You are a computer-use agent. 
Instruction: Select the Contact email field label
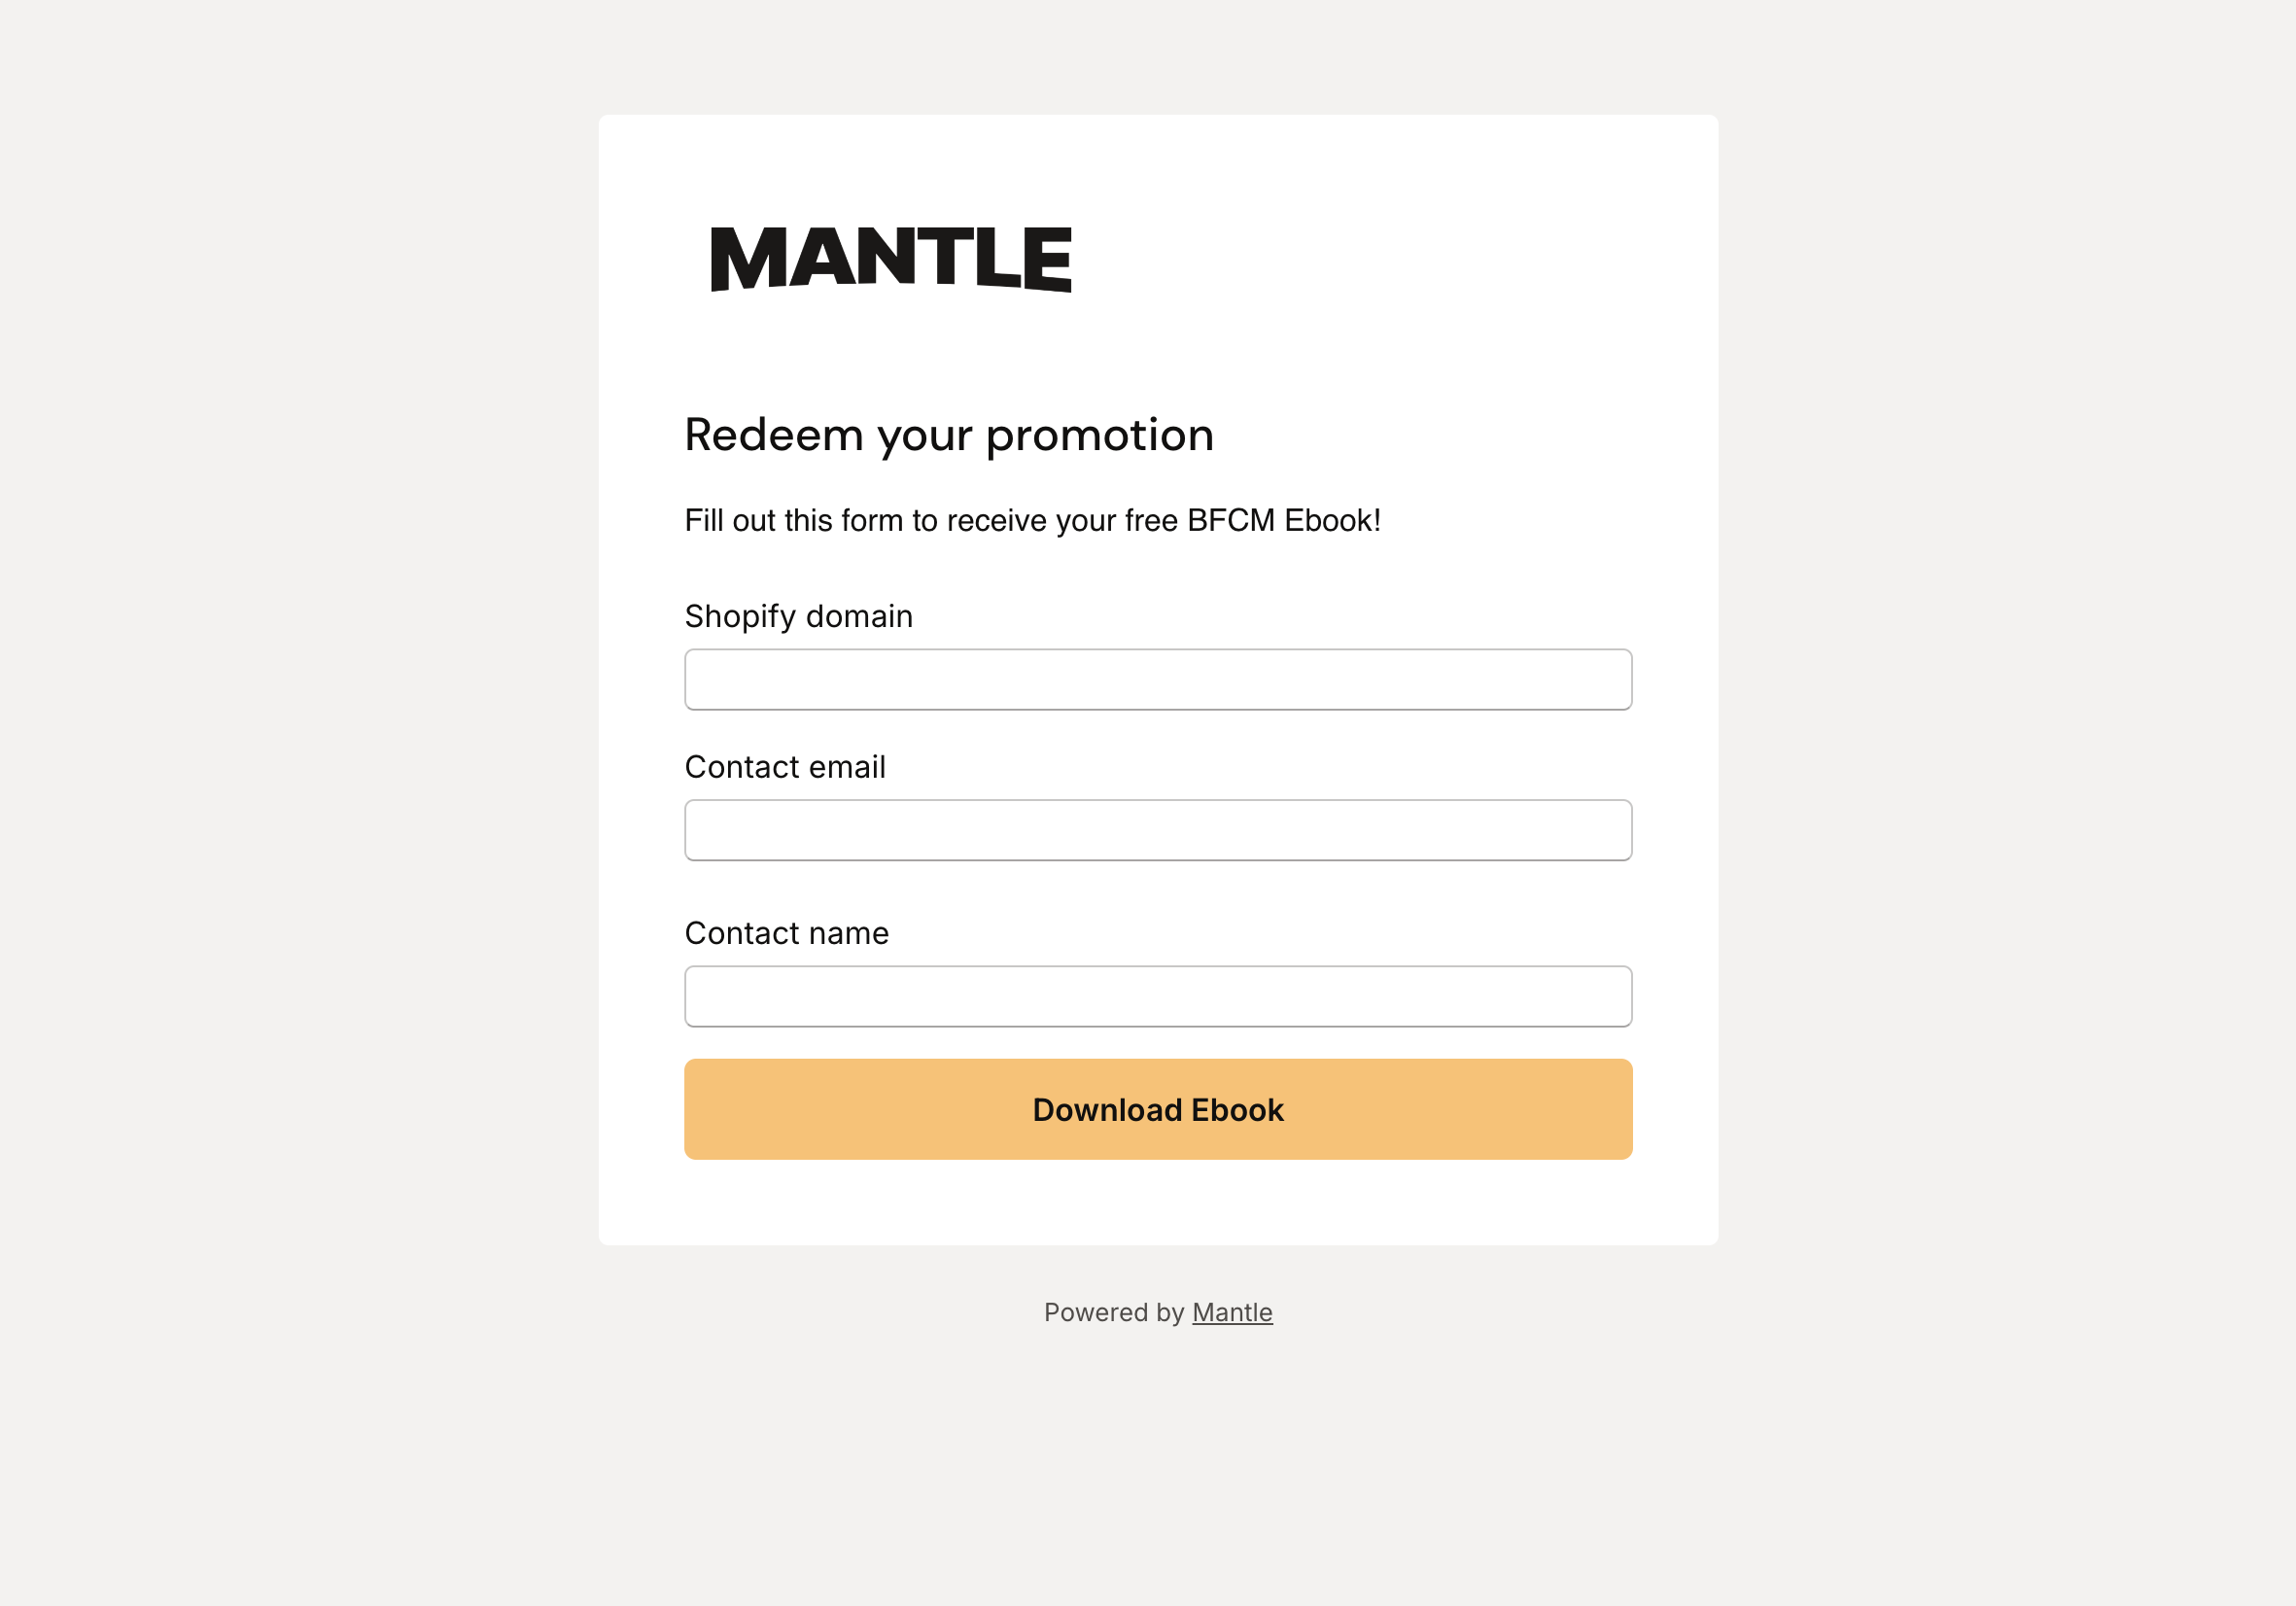[784, 766]
